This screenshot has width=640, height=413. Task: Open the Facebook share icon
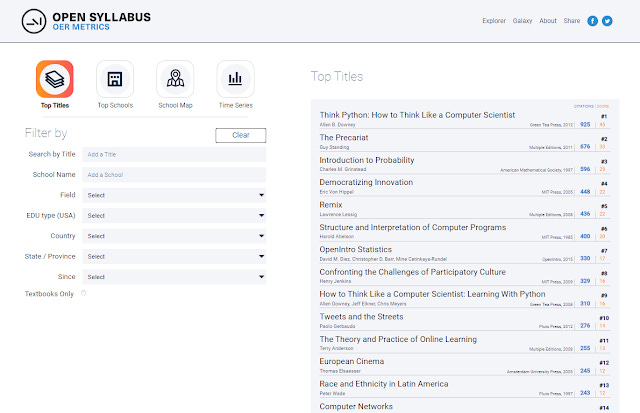point(592,21)
